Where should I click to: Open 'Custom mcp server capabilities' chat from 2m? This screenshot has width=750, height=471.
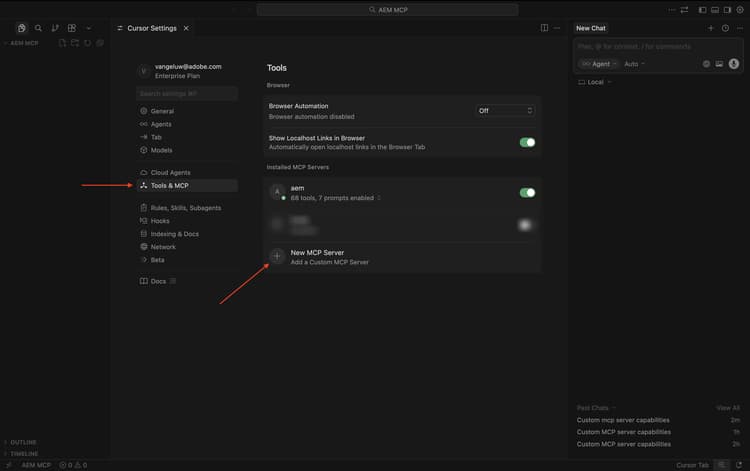pos(658,420)
